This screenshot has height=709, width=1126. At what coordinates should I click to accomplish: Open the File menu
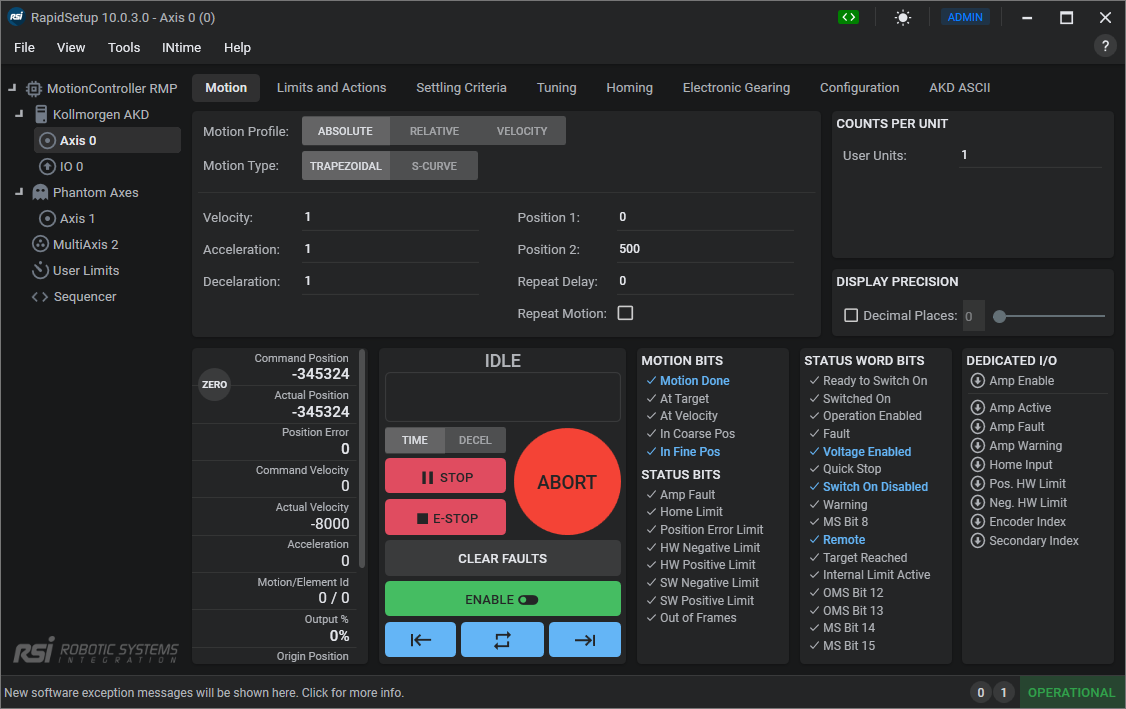coord(24,47)
